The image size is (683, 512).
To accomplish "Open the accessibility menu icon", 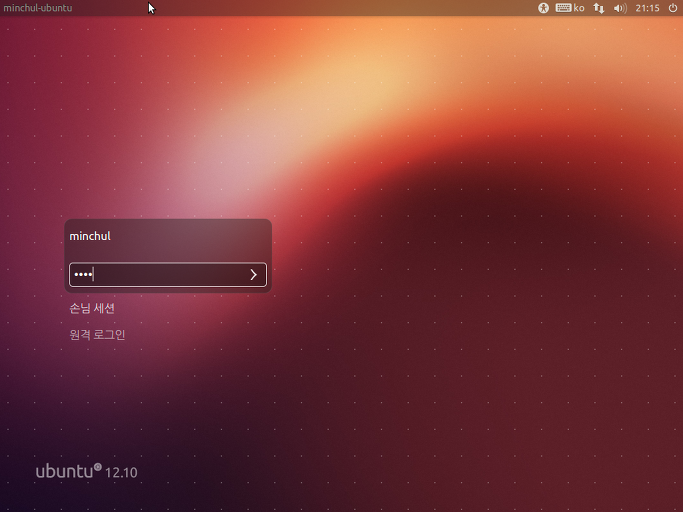I will point(544,8).
